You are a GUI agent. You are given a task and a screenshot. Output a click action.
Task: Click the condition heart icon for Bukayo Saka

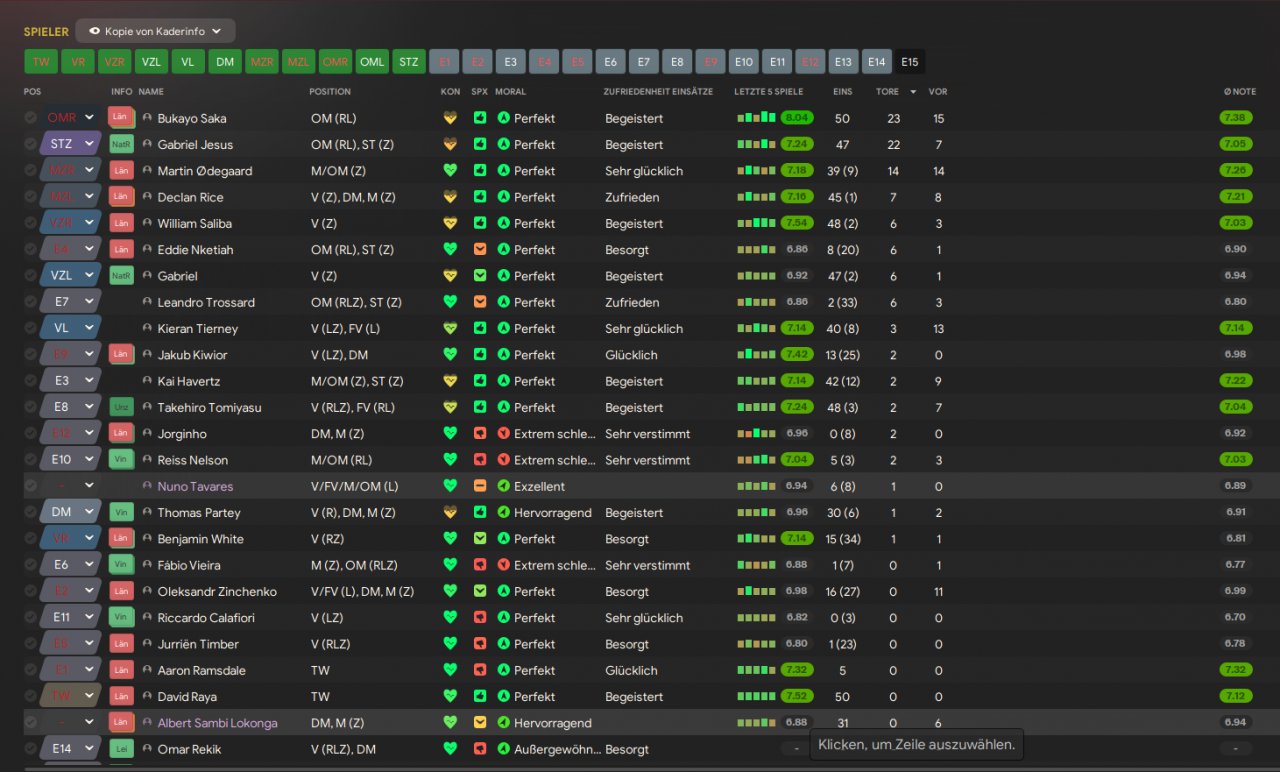pyautogui.click(x=450, y=118)
